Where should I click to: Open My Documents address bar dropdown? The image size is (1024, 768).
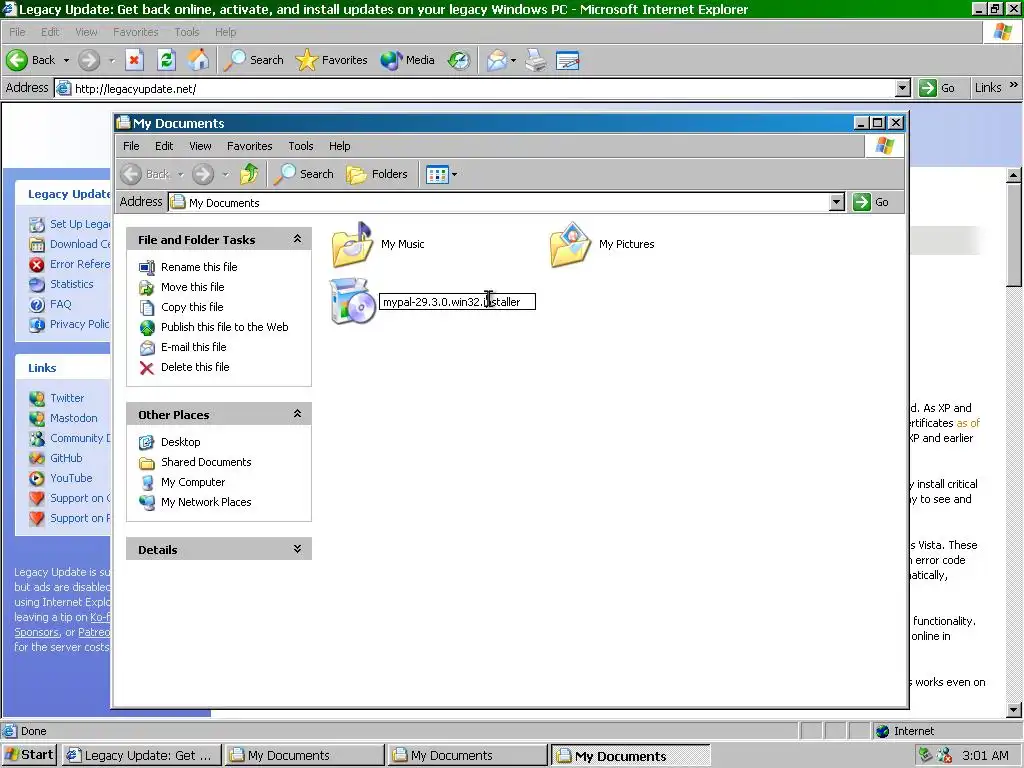pyautogui.click(x=837, y=202)
